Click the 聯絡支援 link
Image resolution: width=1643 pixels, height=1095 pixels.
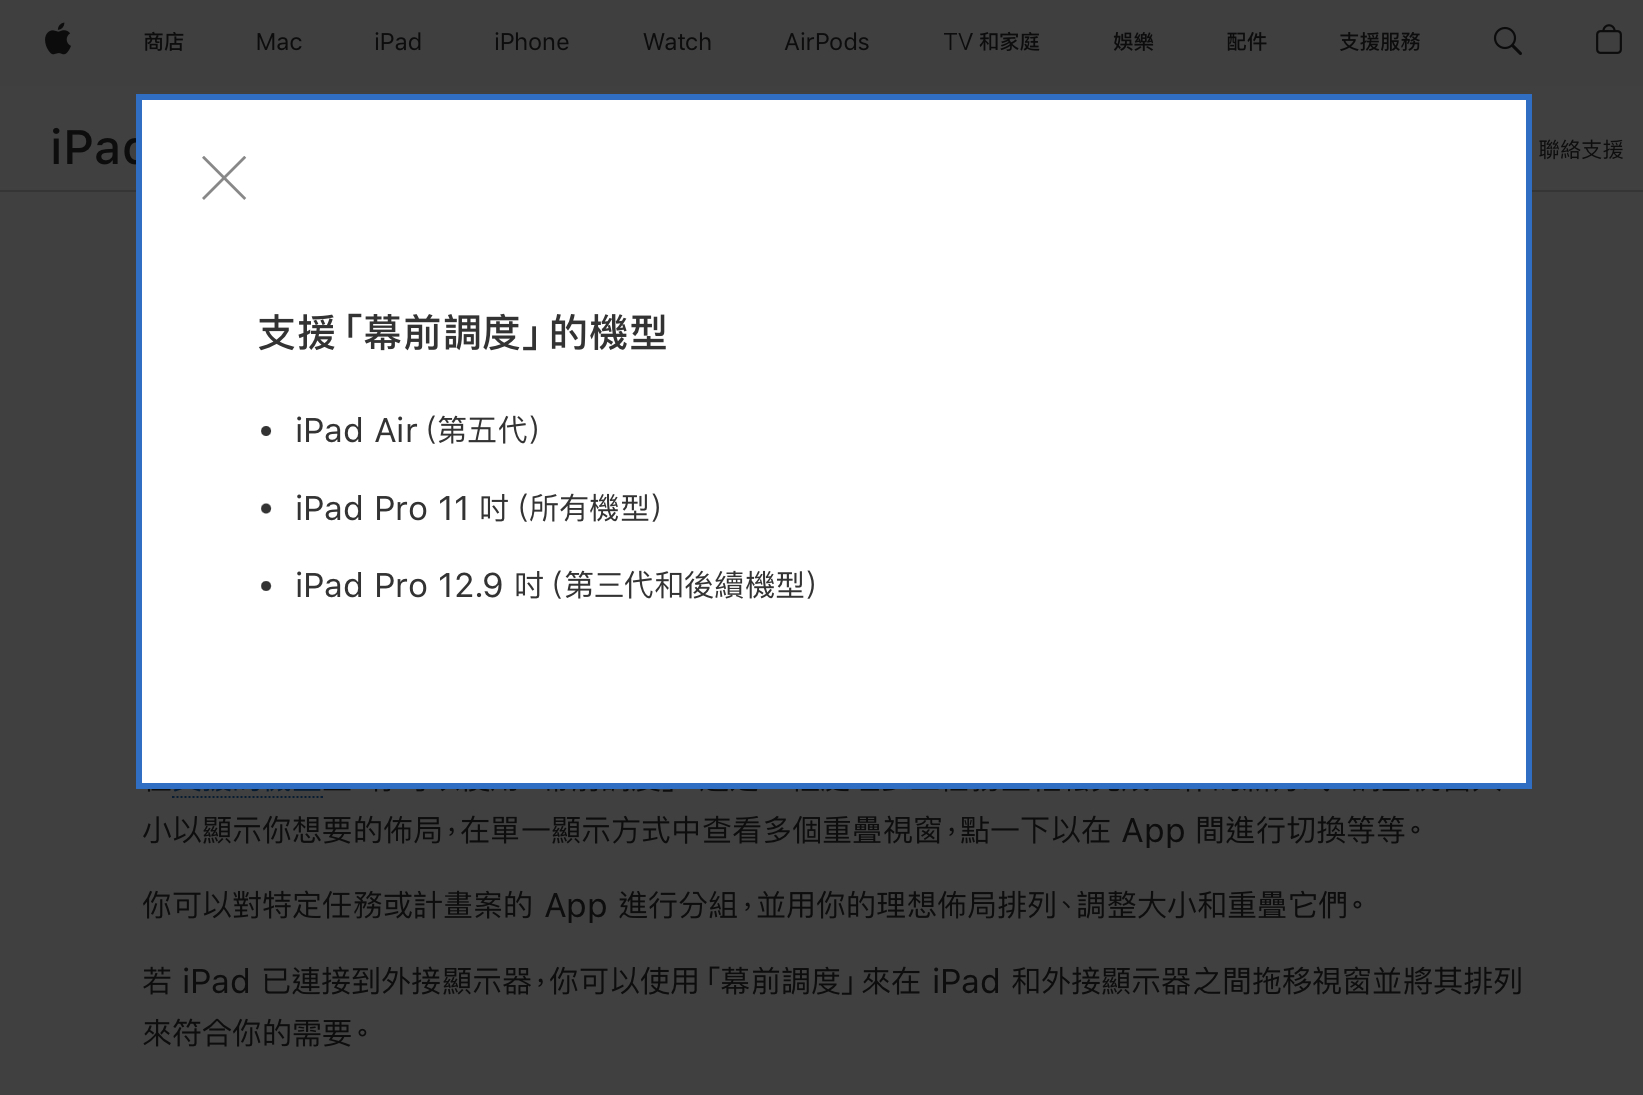tap(1581, 150)
